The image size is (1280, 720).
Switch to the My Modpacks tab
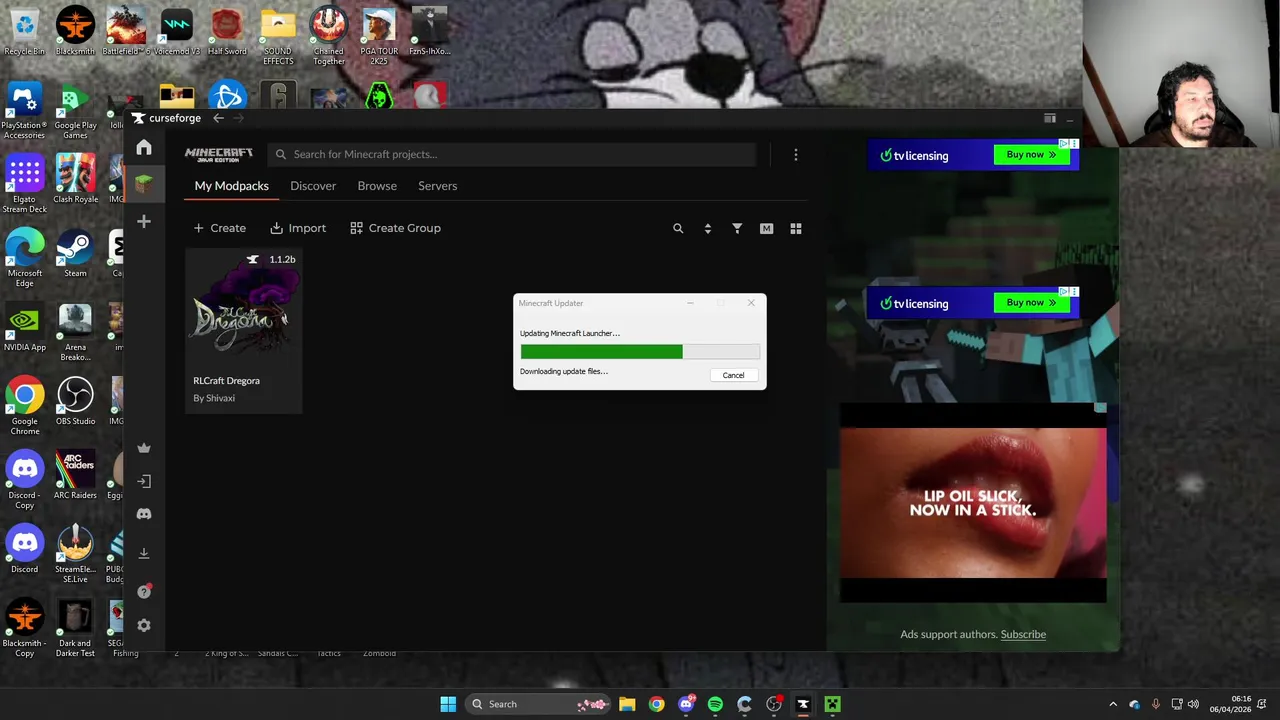click(231, 186)
